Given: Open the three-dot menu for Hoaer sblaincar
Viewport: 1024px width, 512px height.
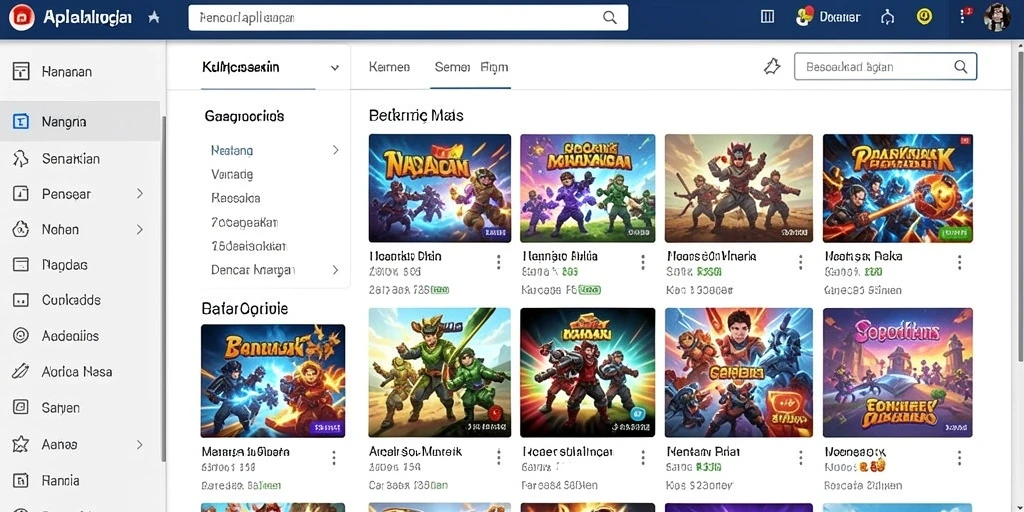Looking at the screenshot, I should [643, 457].
